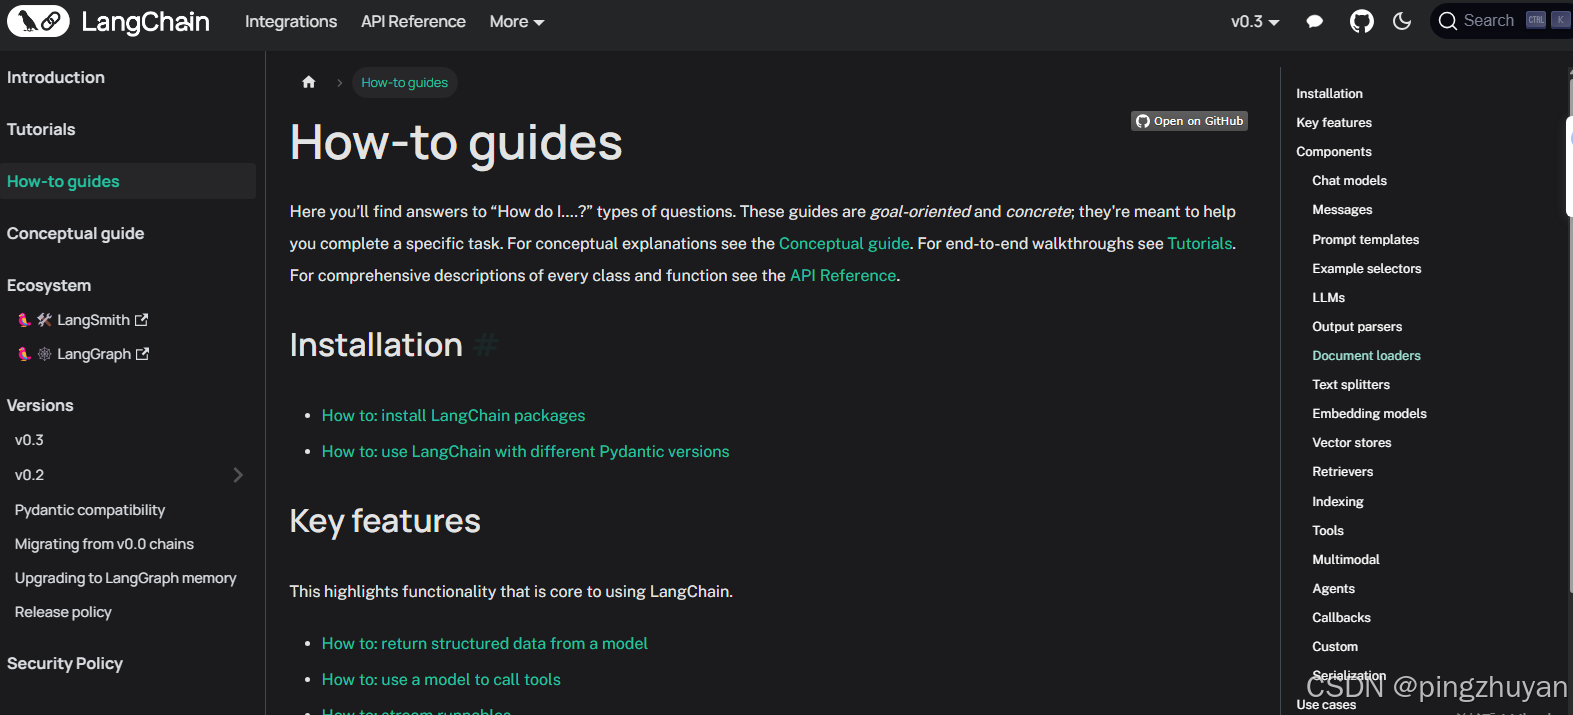1573x715 pixels.
Task: Jump to LLMs in table of contents
Action: point(1328,297)
